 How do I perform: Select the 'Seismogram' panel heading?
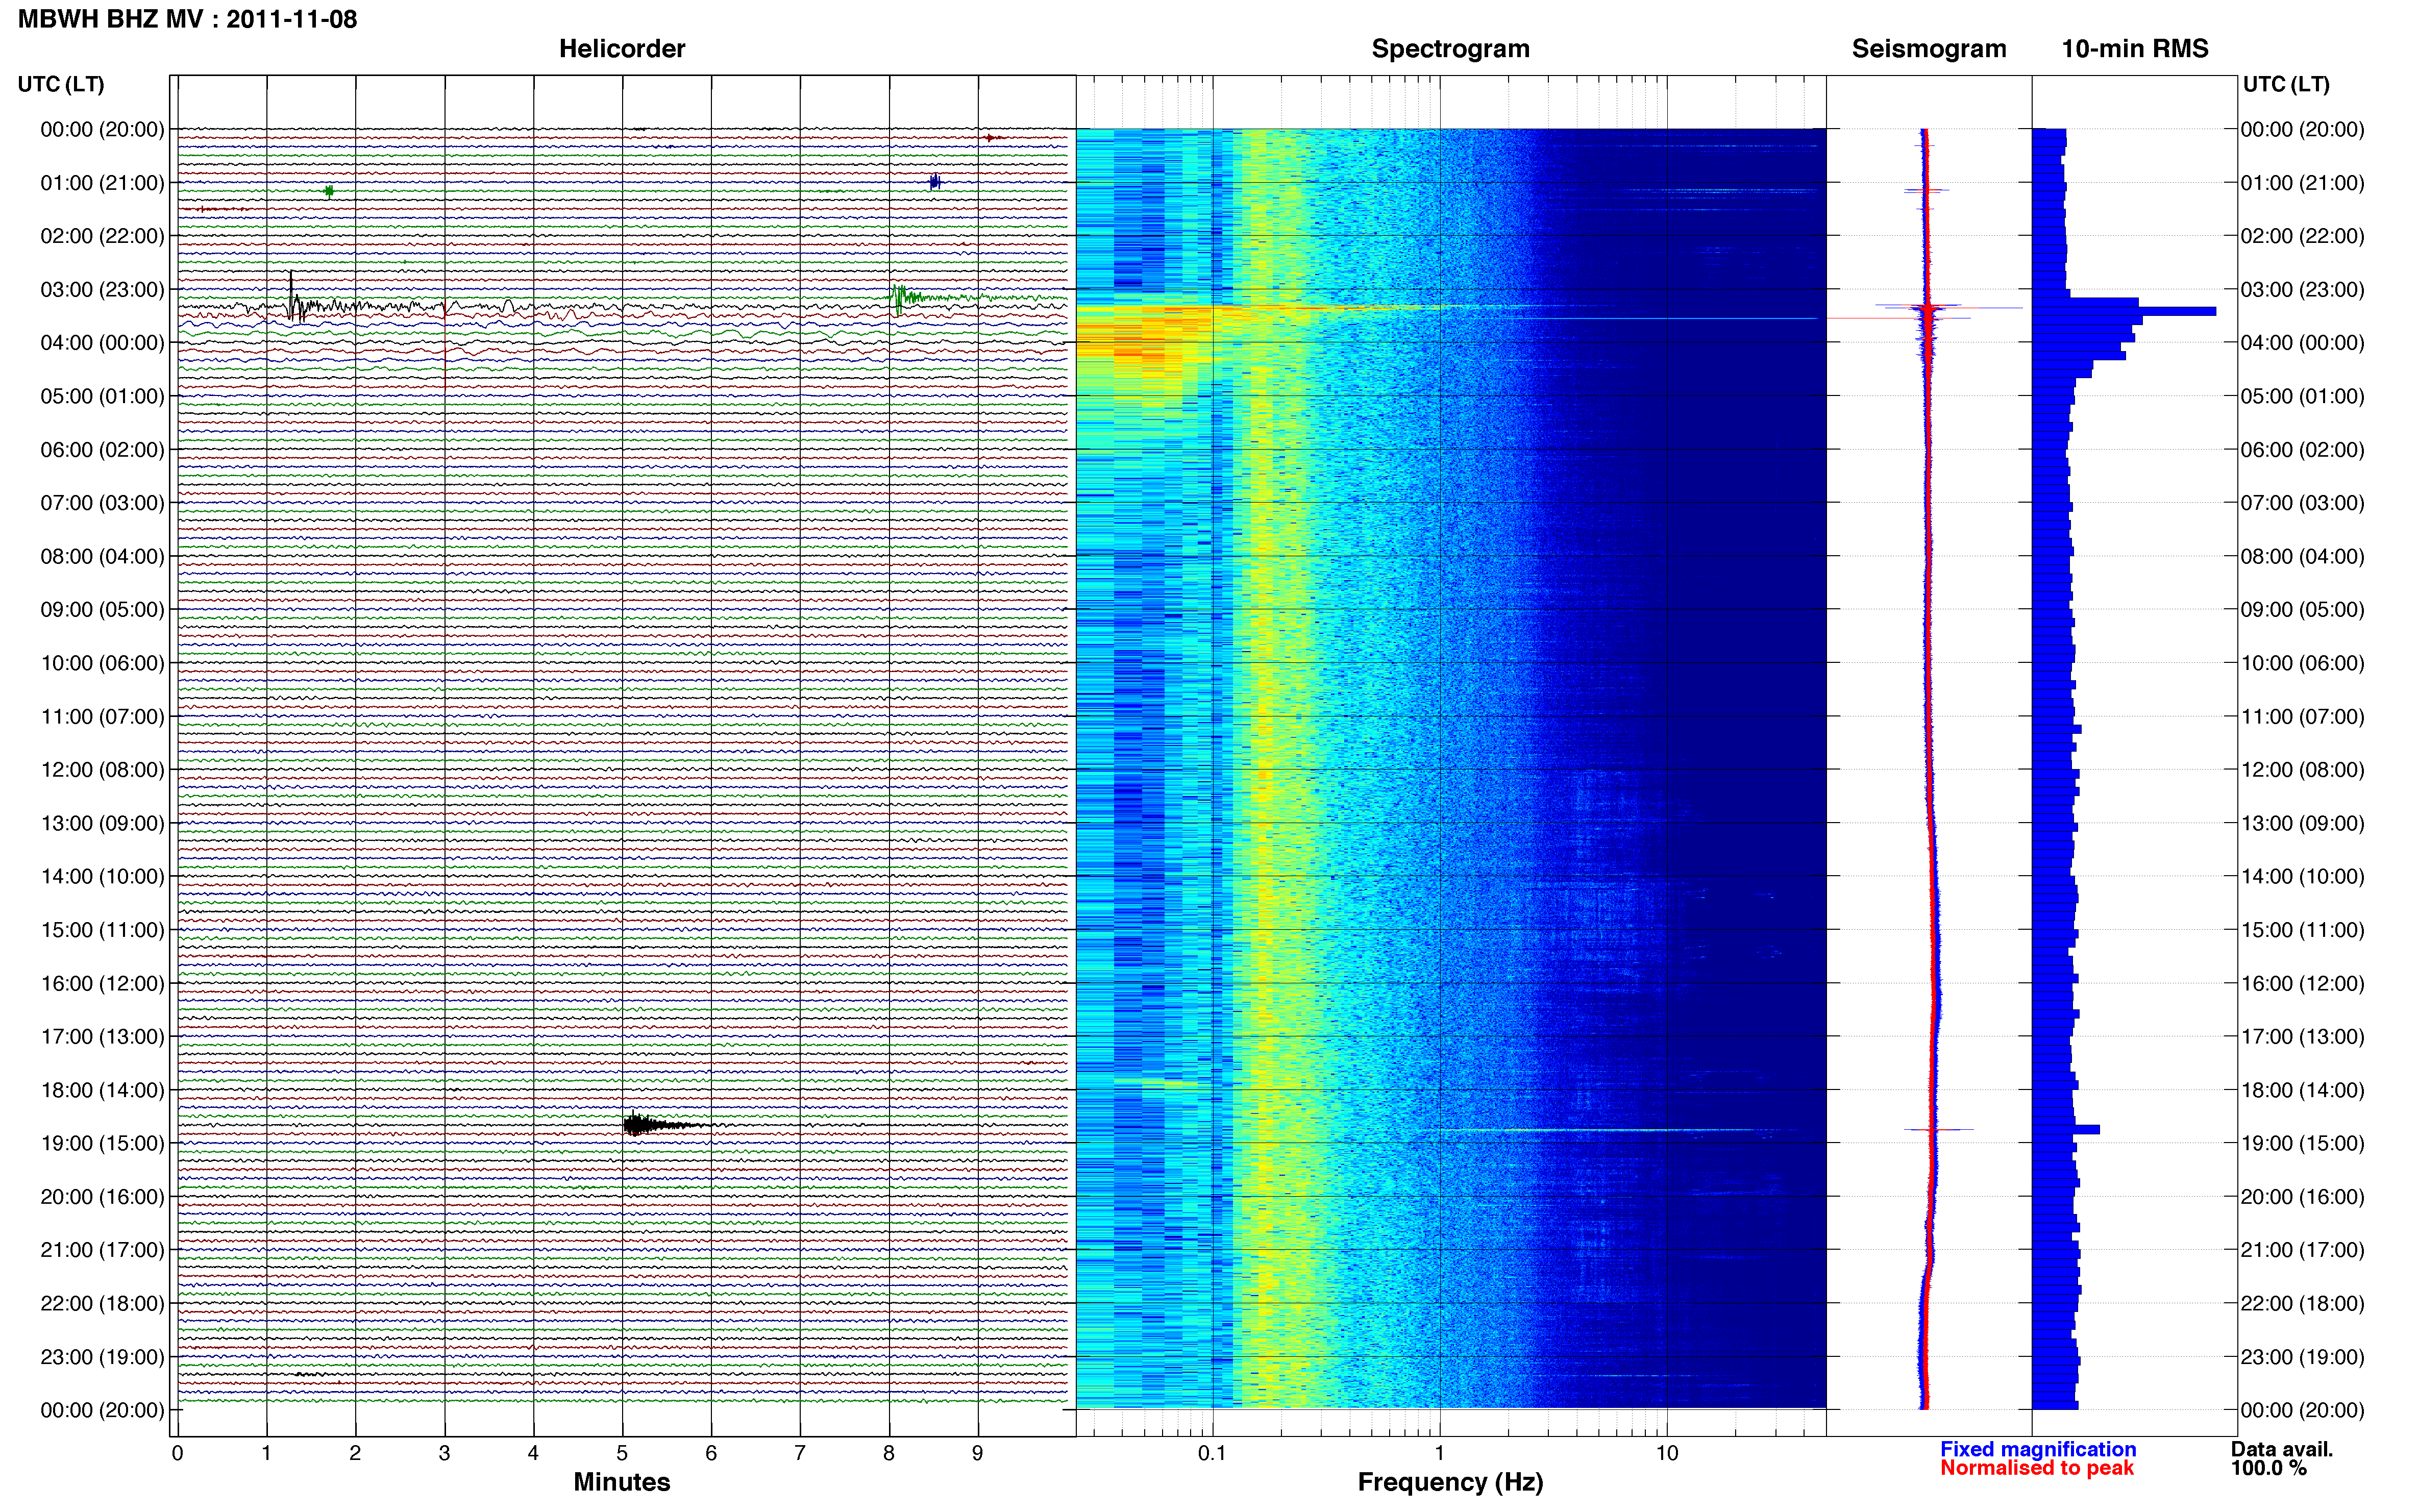point(1928,49)
